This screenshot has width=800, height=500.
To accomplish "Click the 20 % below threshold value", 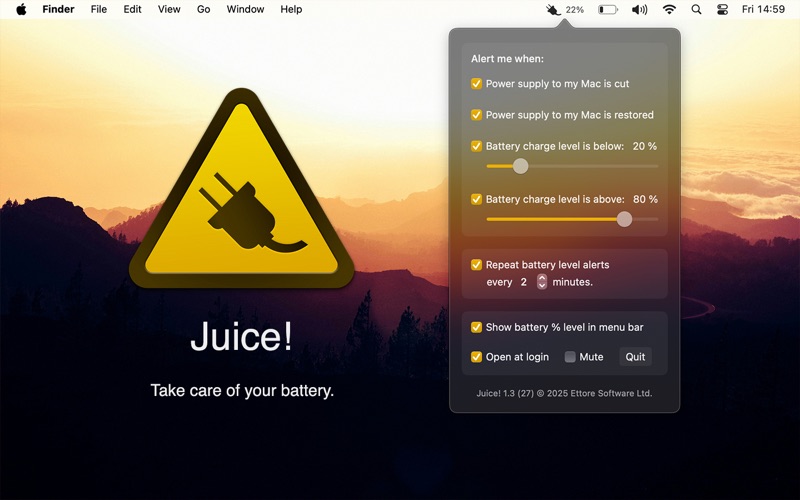I will (644, 146).
